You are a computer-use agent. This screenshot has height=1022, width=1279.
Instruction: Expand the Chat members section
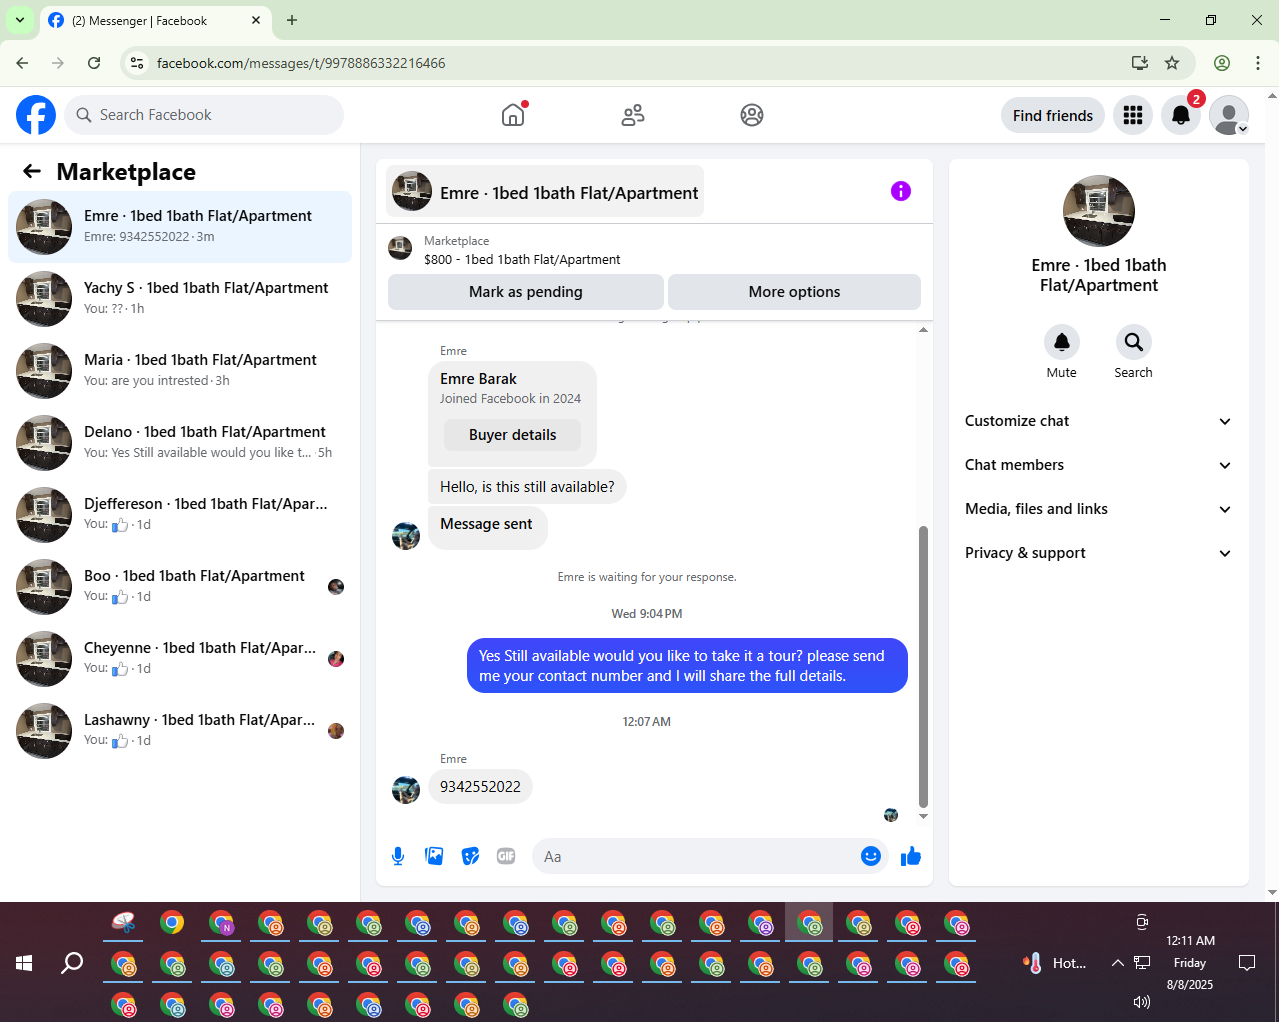[1098, 465]
